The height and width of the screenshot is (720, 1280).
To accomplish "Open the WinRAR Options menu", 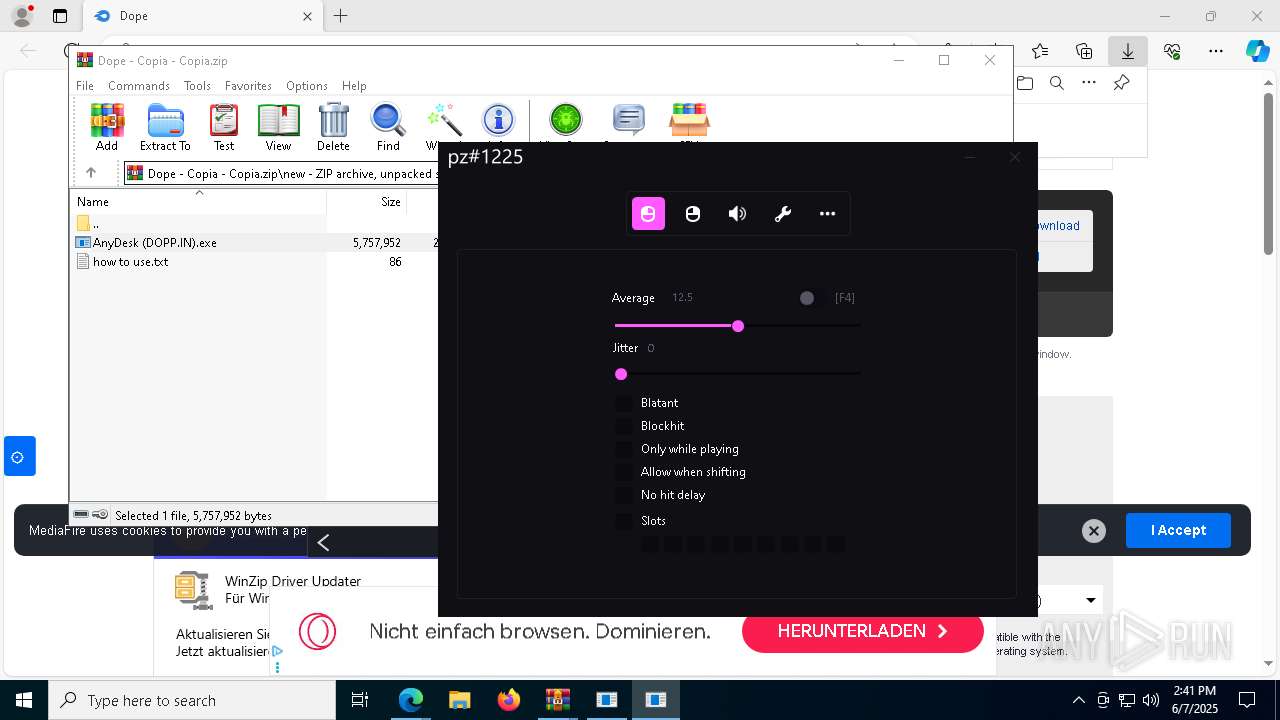I will (x=307, y=86).
